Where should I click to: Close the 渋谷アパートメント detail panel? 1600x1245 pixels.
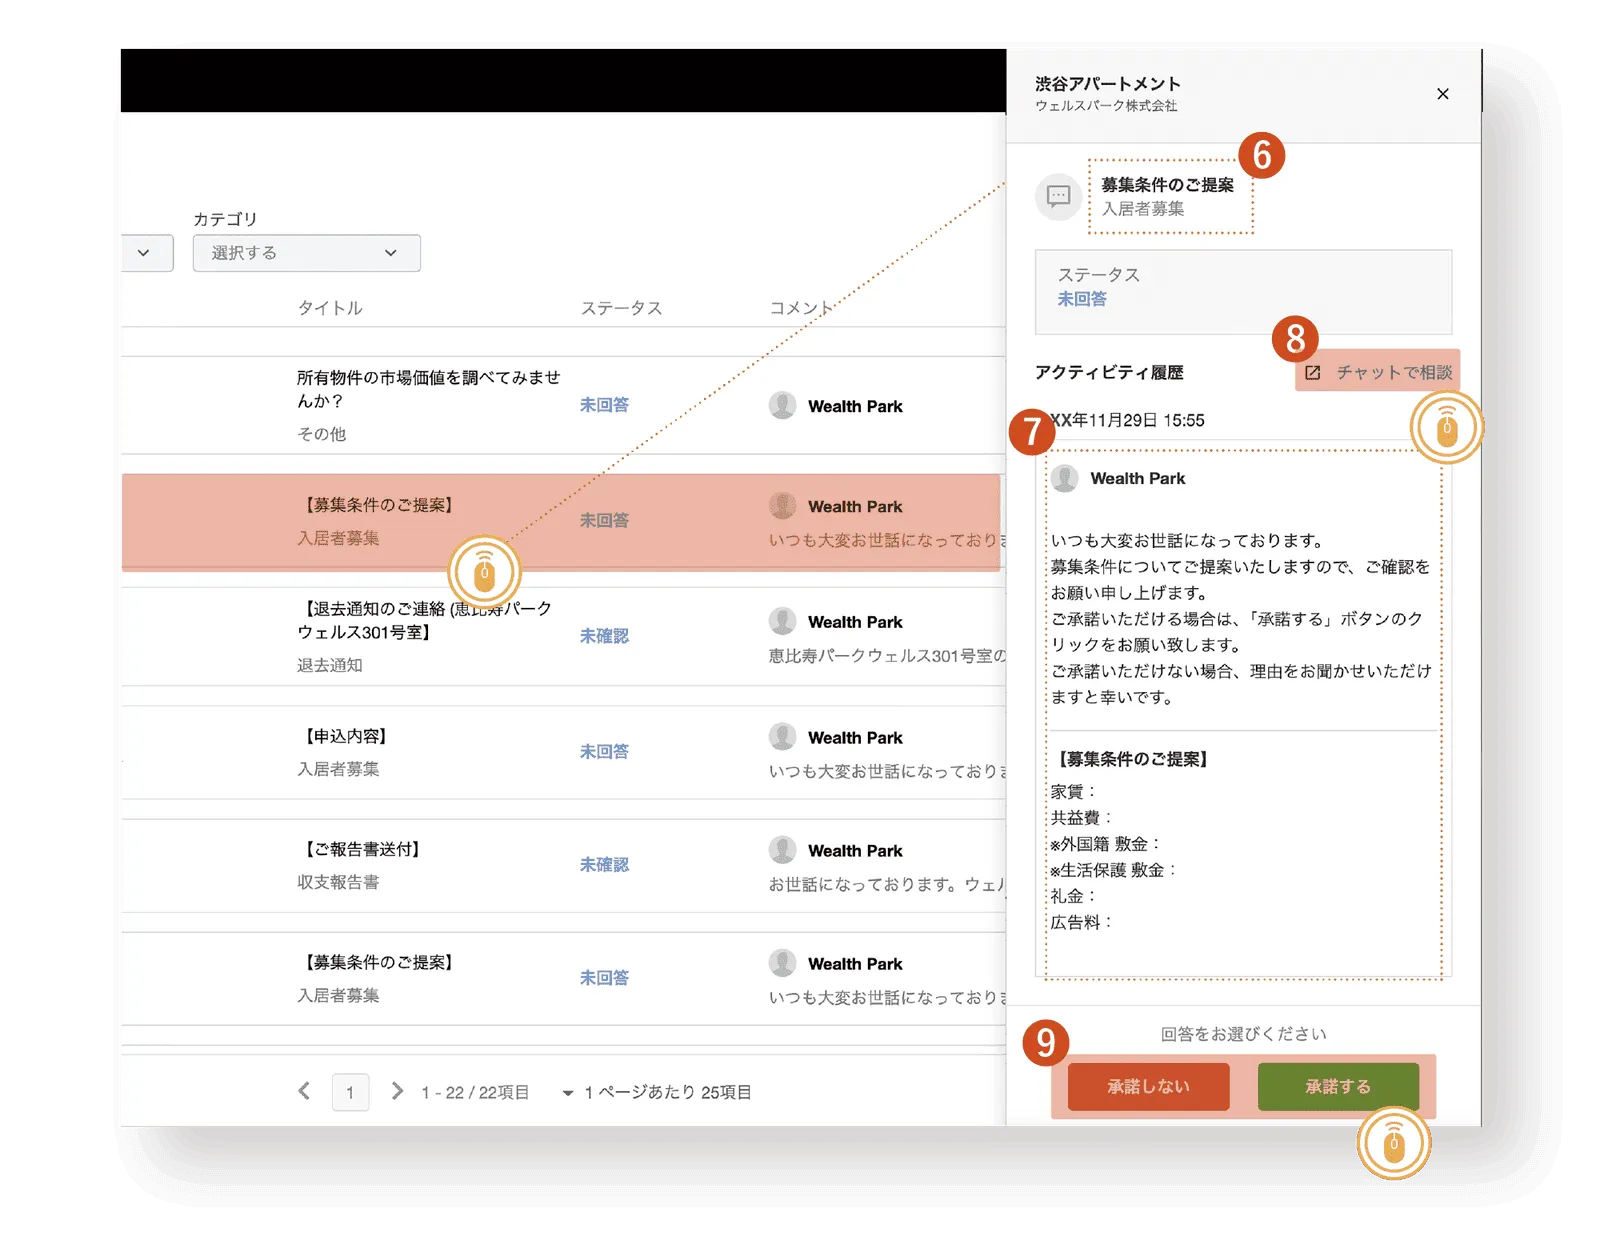click(1442, 94)
